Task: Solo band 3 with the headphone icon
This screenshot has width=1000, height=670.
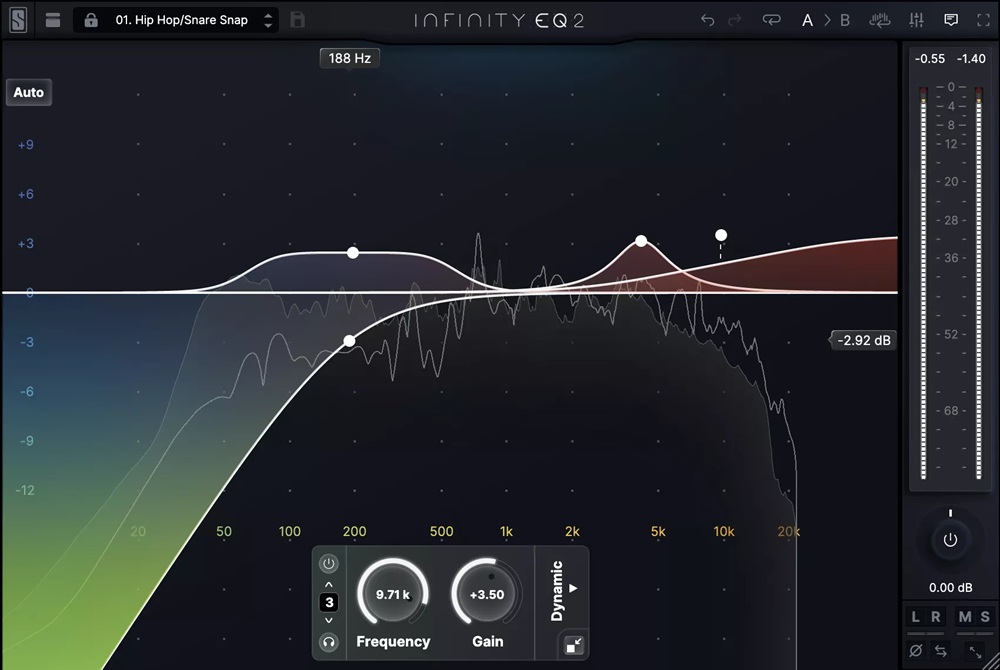Action: click(328, 642)
